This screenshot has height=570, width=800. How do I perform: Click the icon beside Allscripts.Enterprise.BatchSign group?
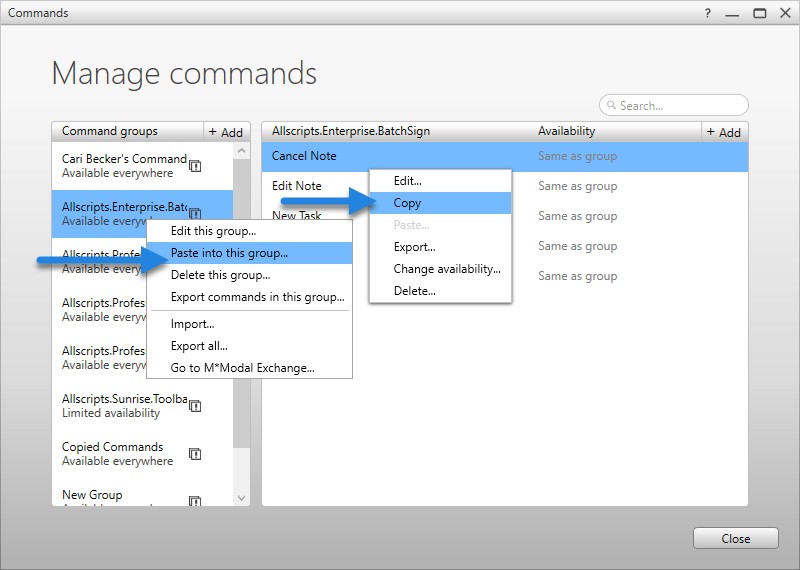tap(196, 213)
